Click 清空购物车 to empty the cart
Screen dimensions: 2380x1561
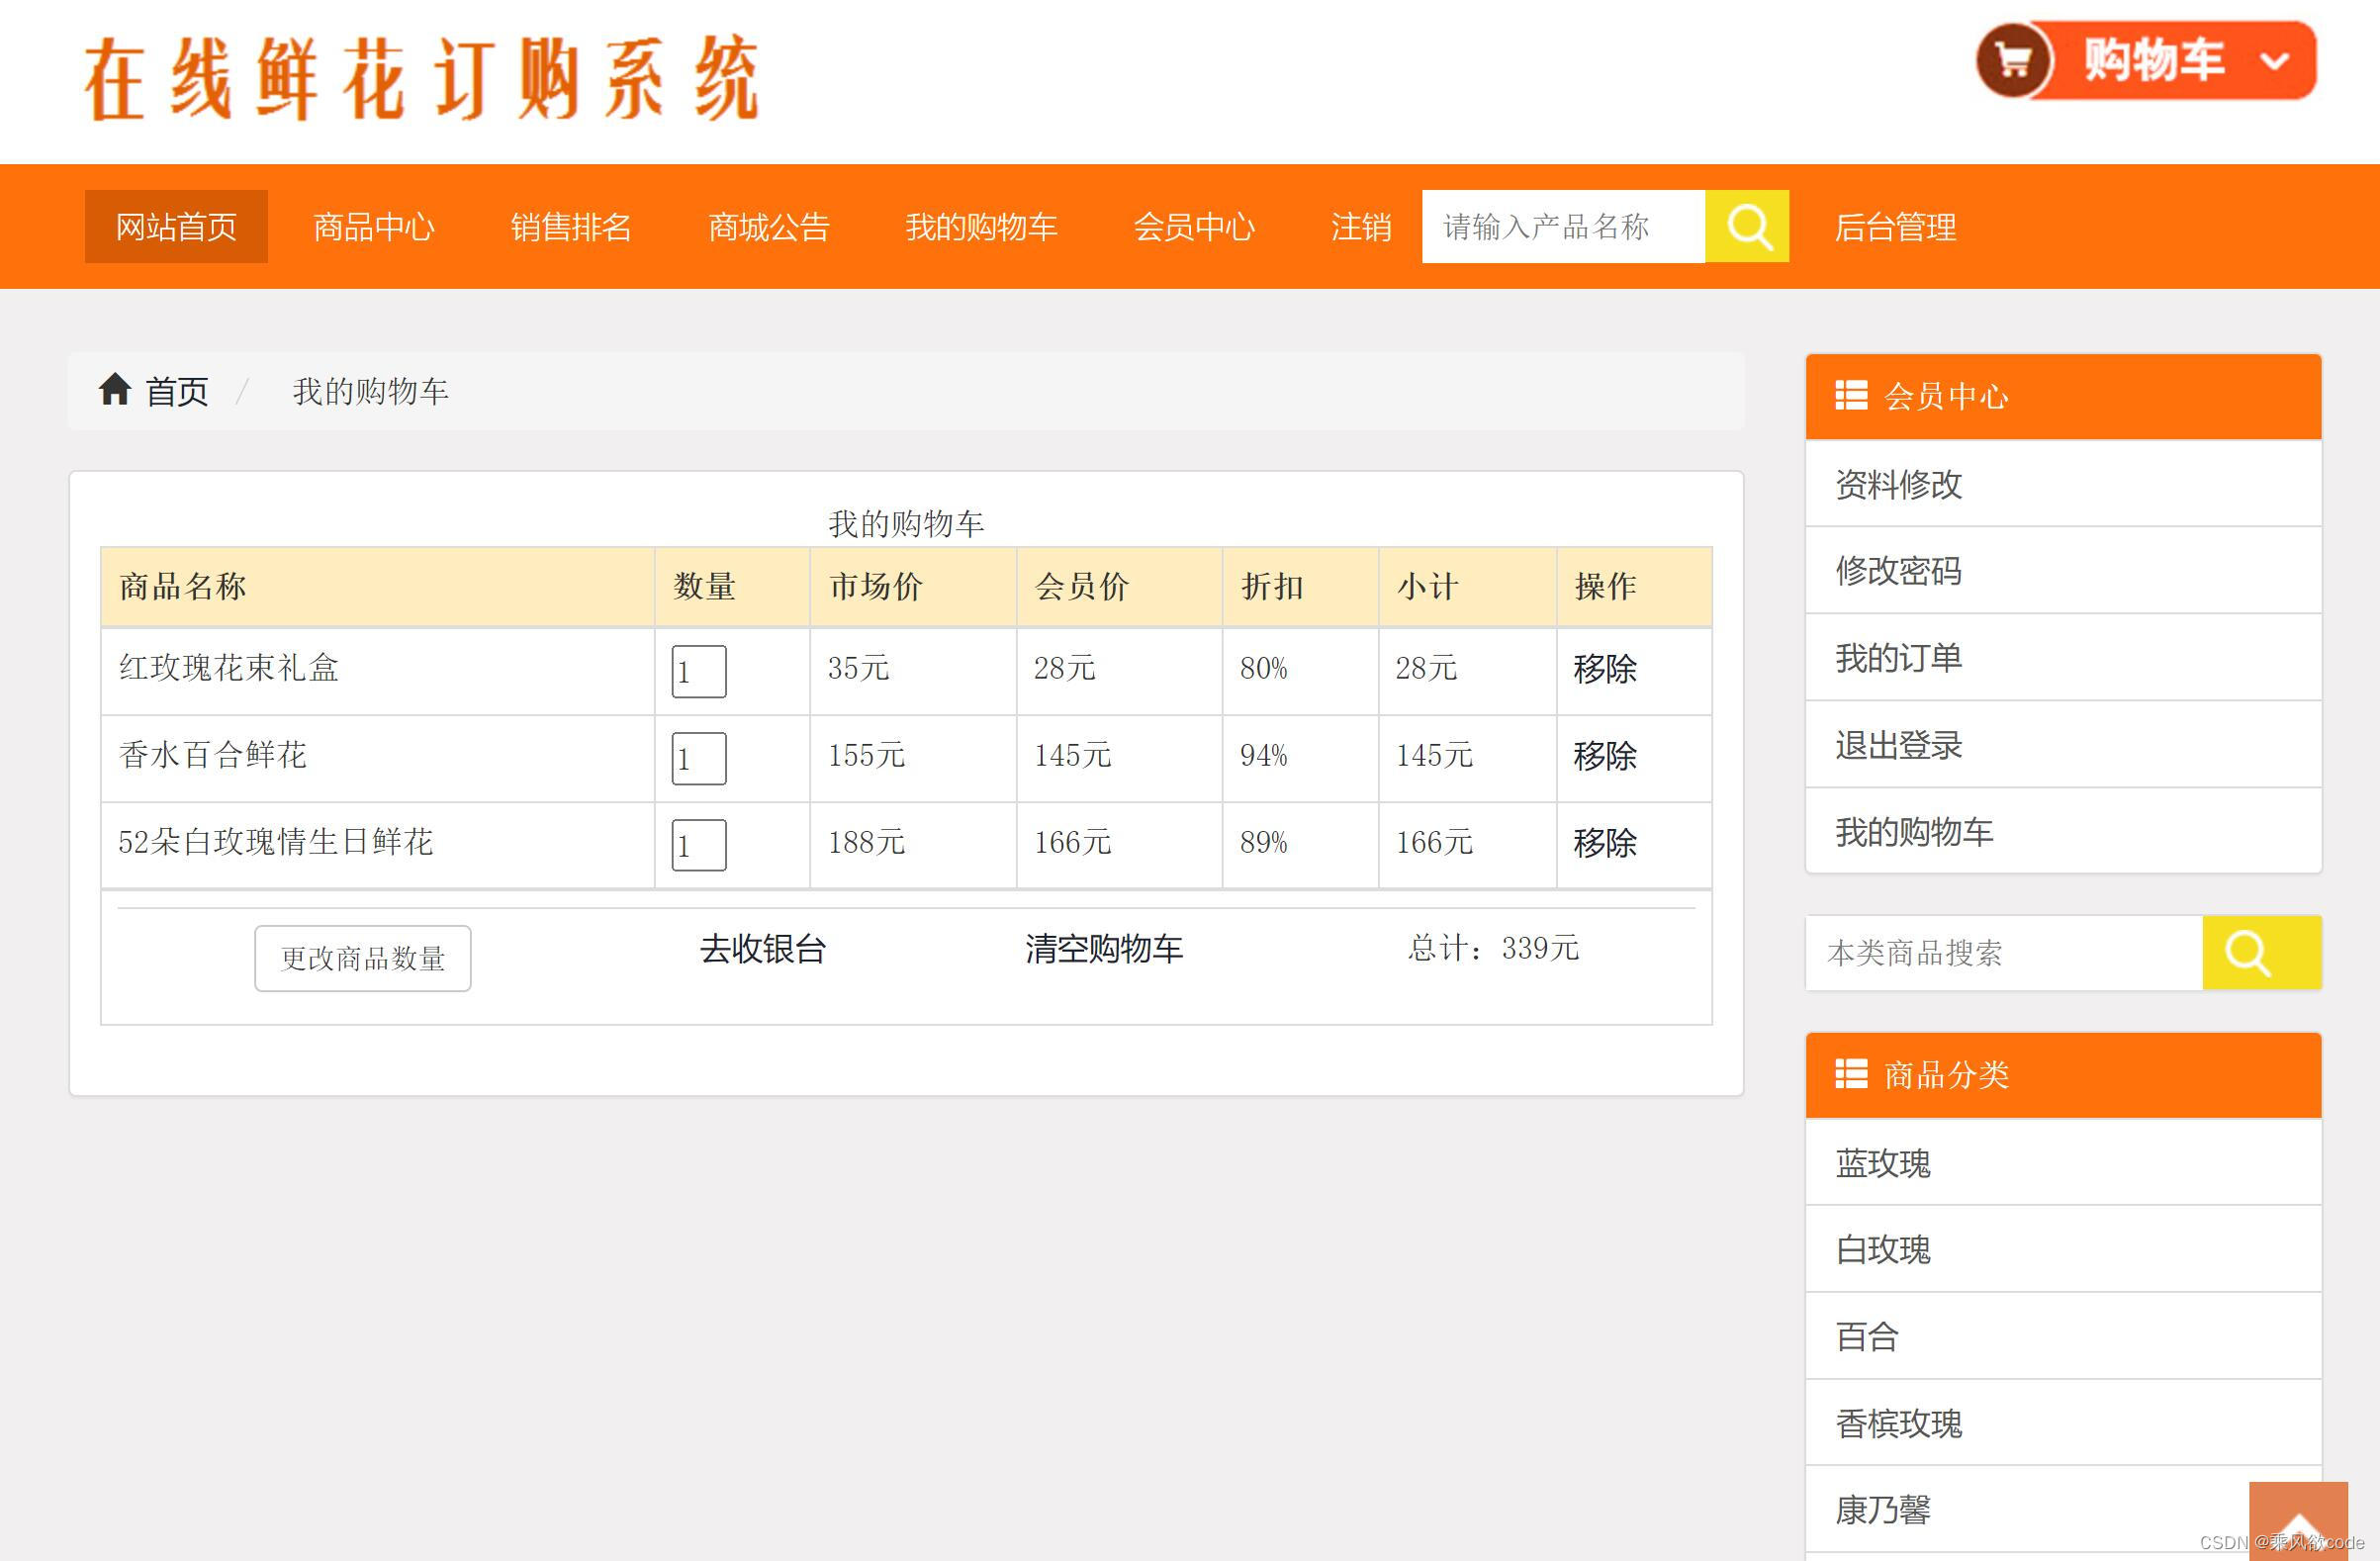(x=1103, y=948)
